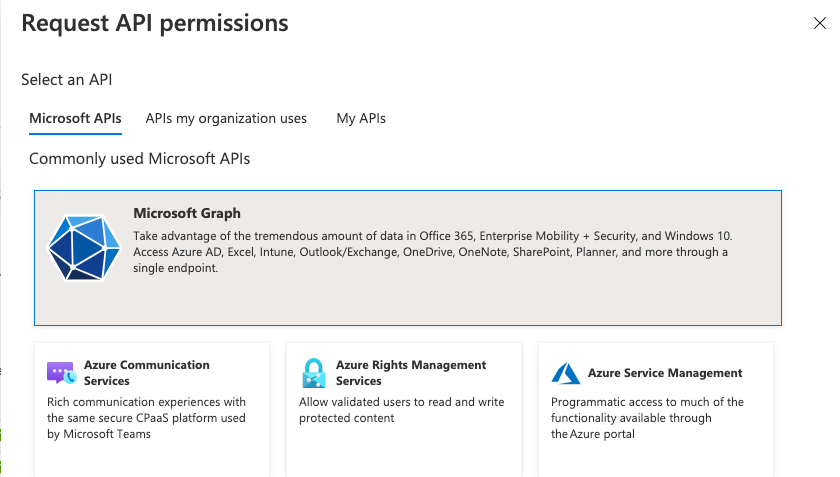Switch to the Microsoft APIs tab
Viewport: 840px width, 477px height.
click(x=76, y=118)
